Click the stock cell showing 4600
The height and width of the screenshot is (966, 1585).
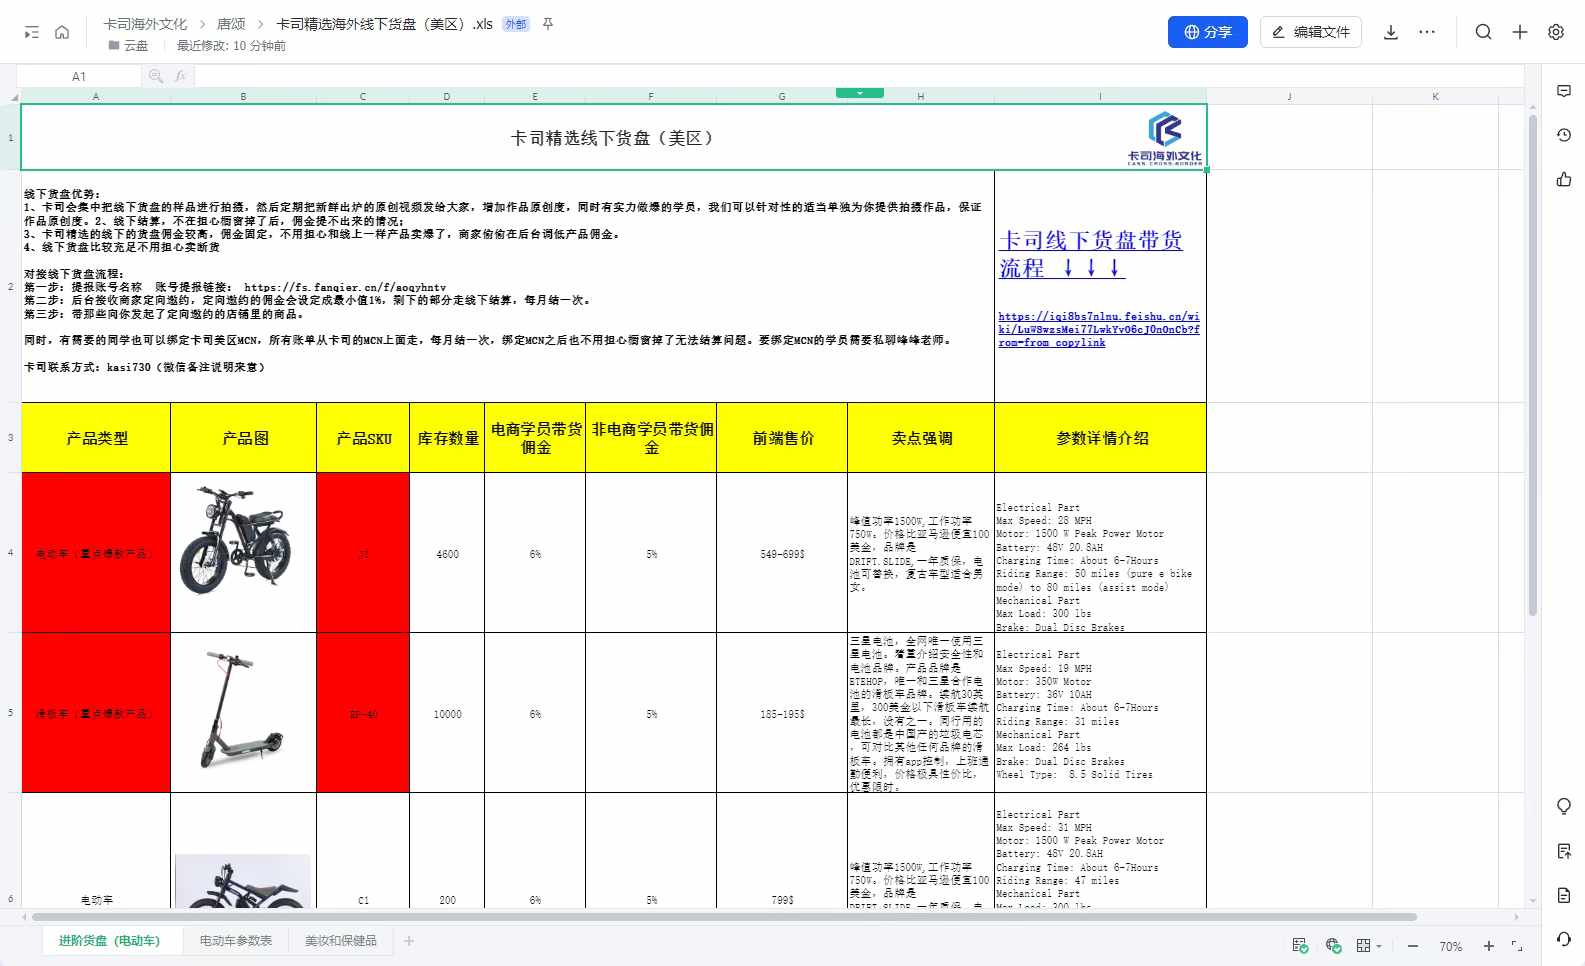(x=447, y=553)
